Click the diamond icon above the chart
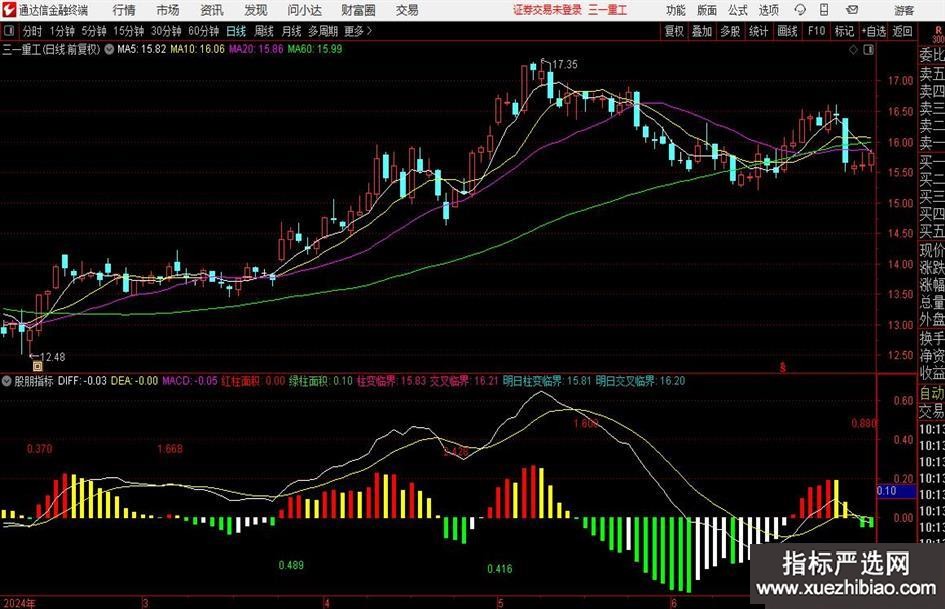This screenshot has width=945, height=609. [x=853, y=50]
